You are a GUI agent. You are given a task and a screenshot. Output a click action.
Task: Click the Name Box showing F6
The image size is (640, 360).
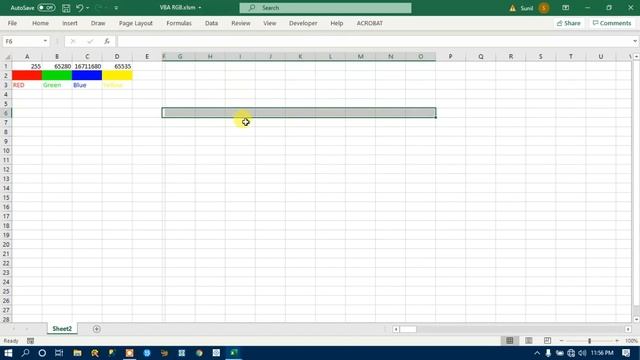22,41
